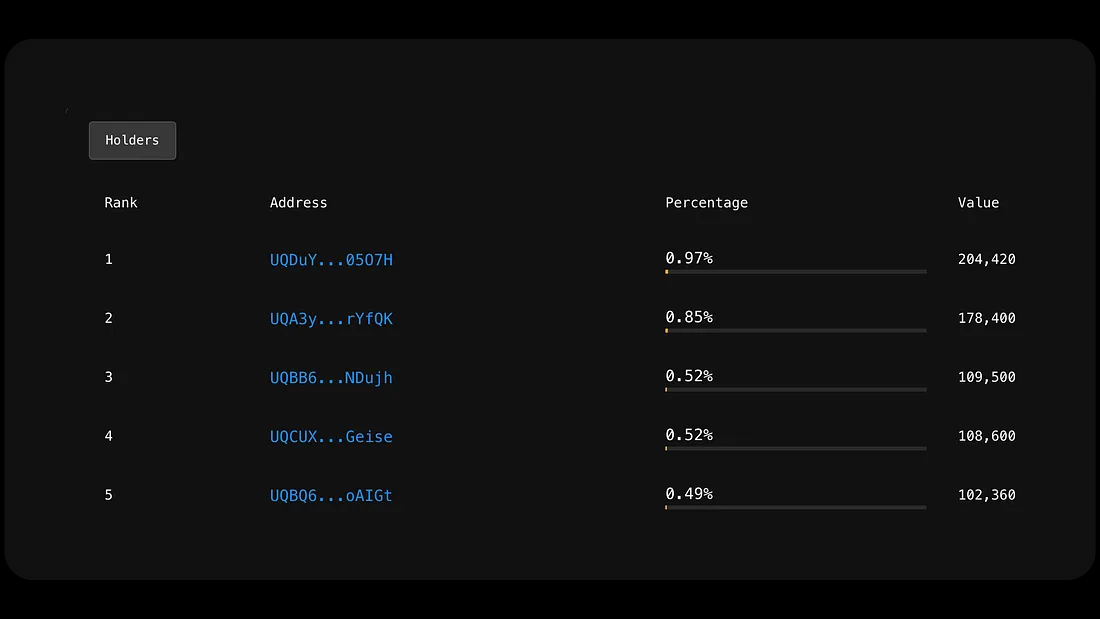The width and height of the screenshot is (1100, 619).
Task: Click the Holders tab button
Action: coord(132,141)
